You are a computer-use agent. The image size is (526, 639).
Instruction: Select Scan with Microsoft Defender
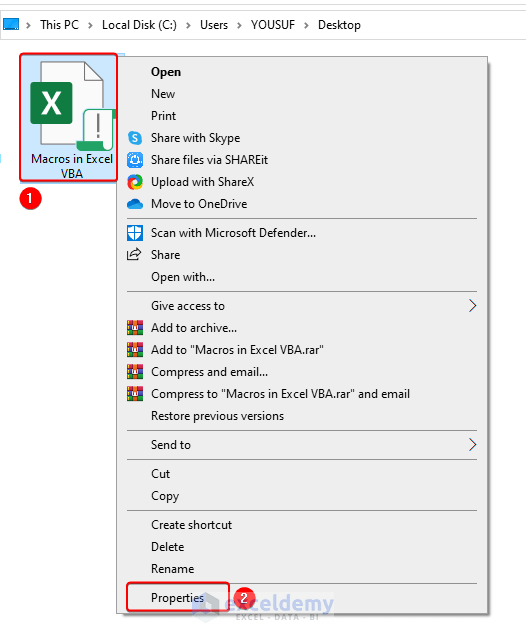233,233
